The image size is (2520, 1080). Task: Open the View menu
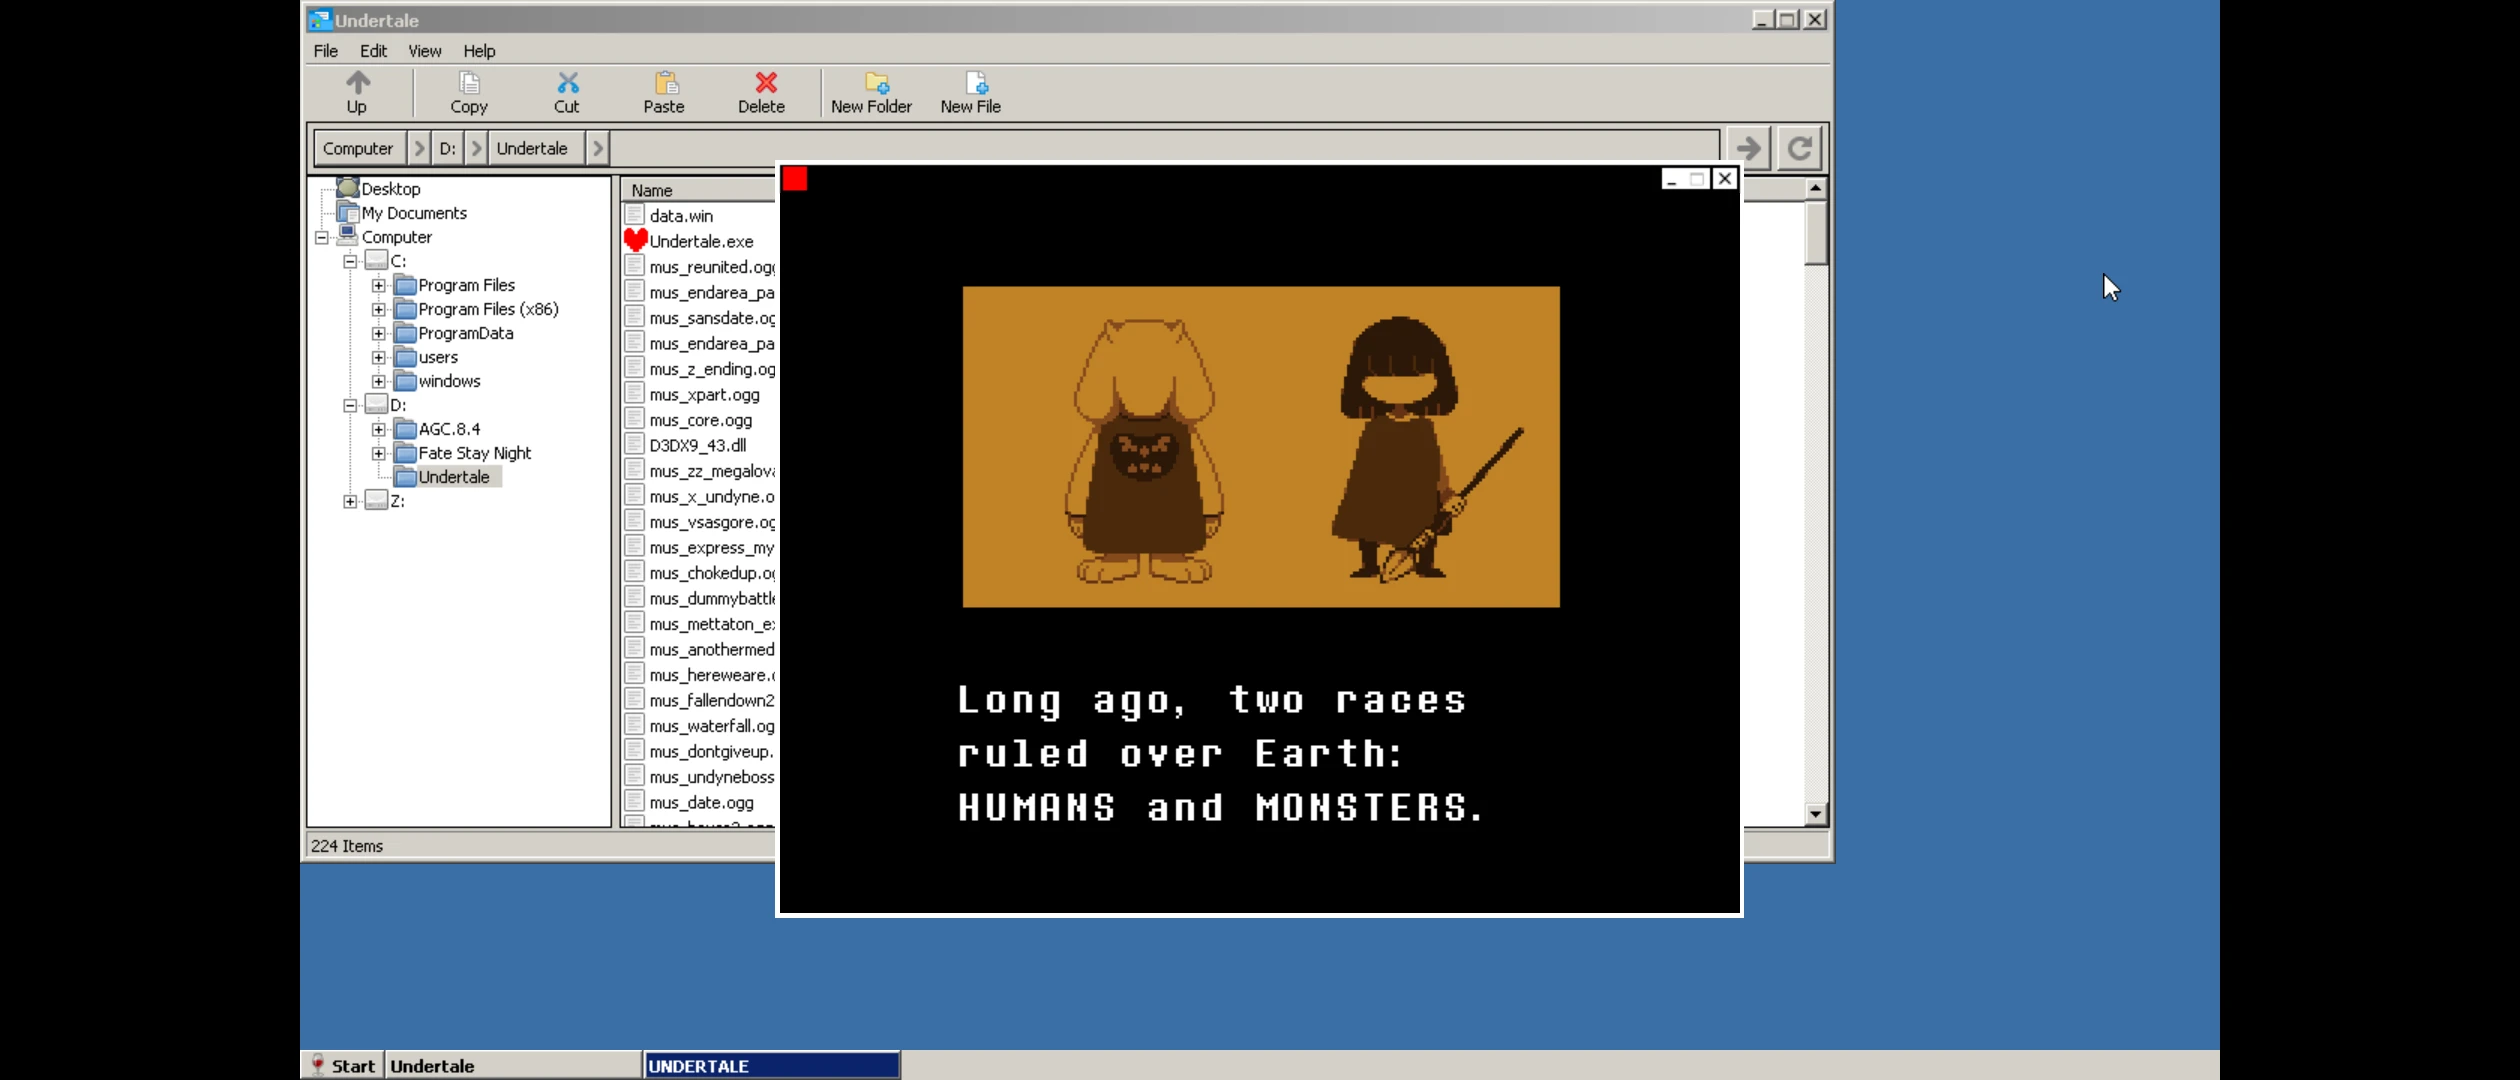coord(424,51)
